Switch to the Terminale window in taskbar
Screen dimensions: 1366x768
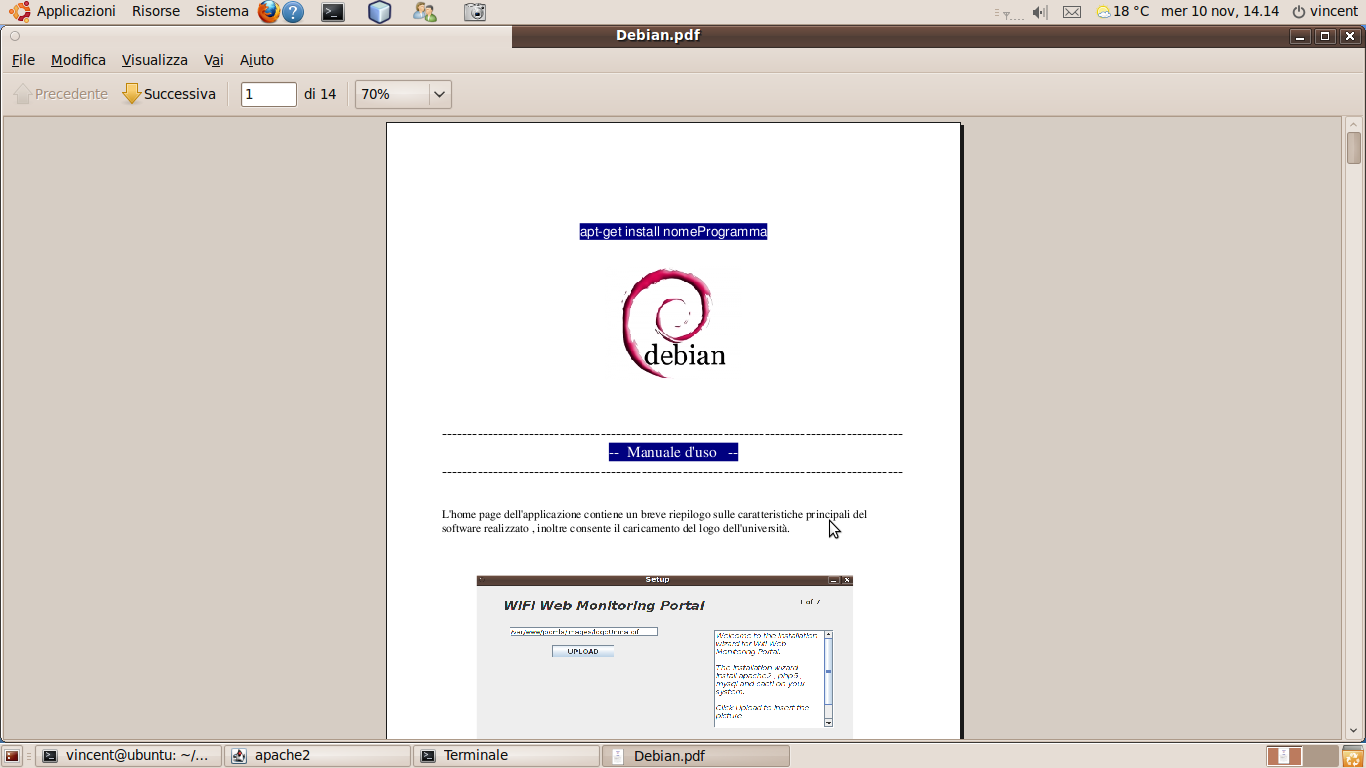point(506,756)
